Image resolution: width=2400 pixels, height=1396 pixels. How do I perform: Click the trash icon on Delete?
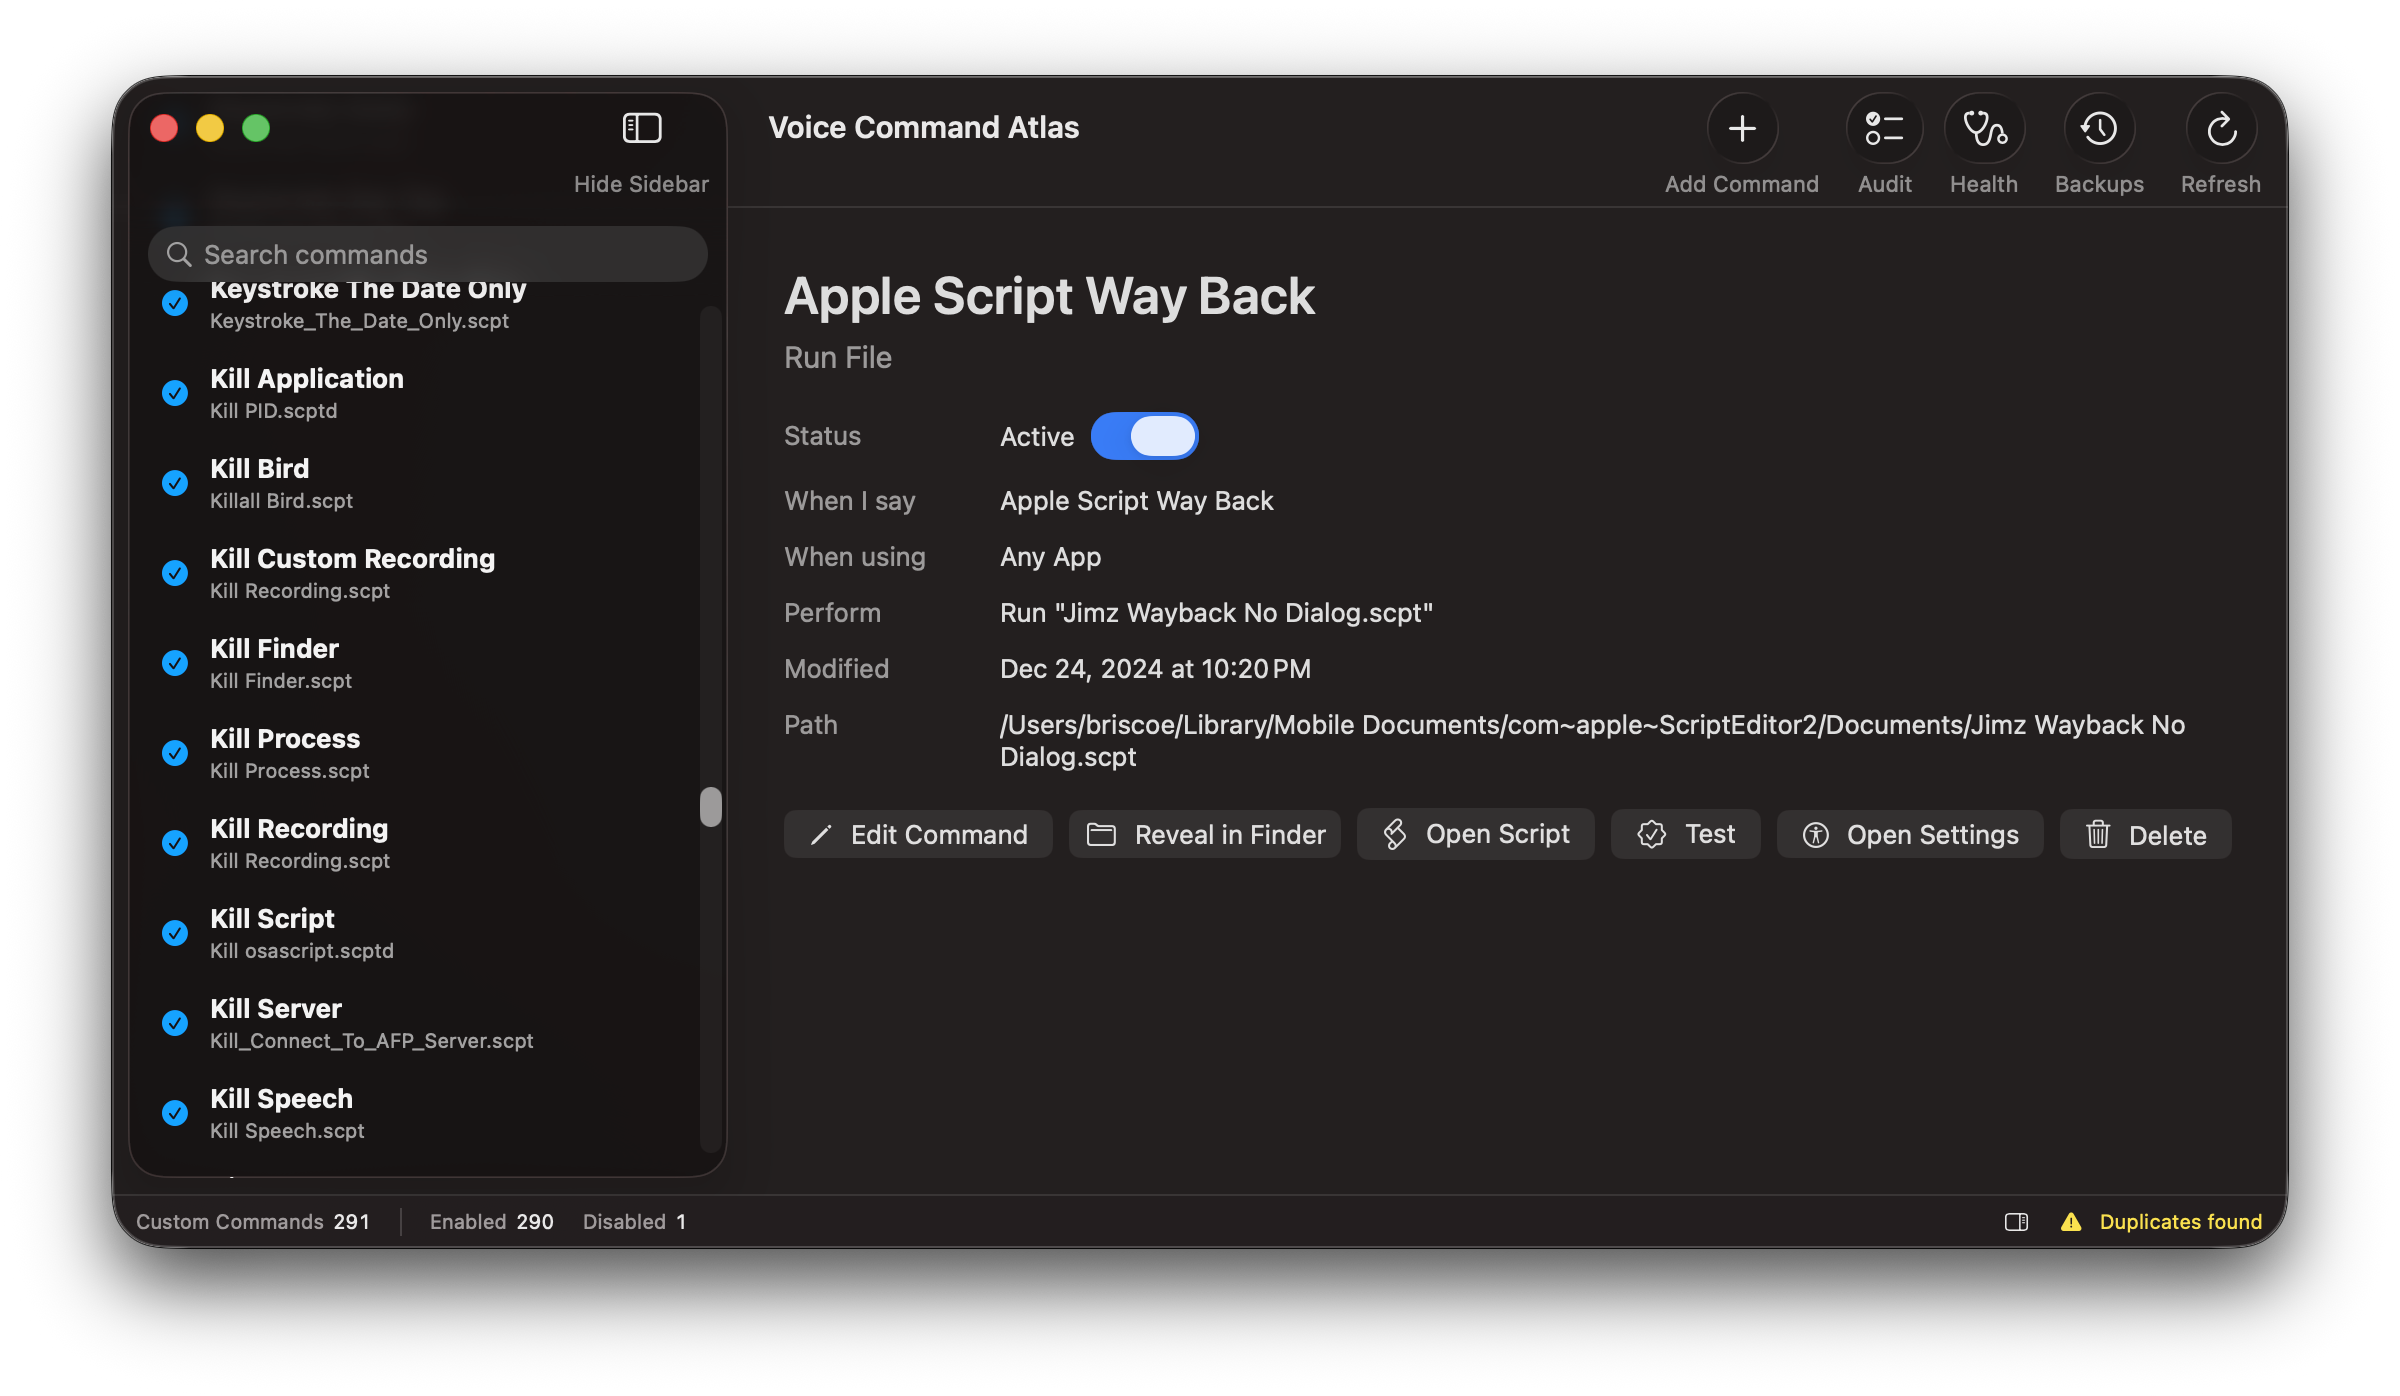point(2098,834)
